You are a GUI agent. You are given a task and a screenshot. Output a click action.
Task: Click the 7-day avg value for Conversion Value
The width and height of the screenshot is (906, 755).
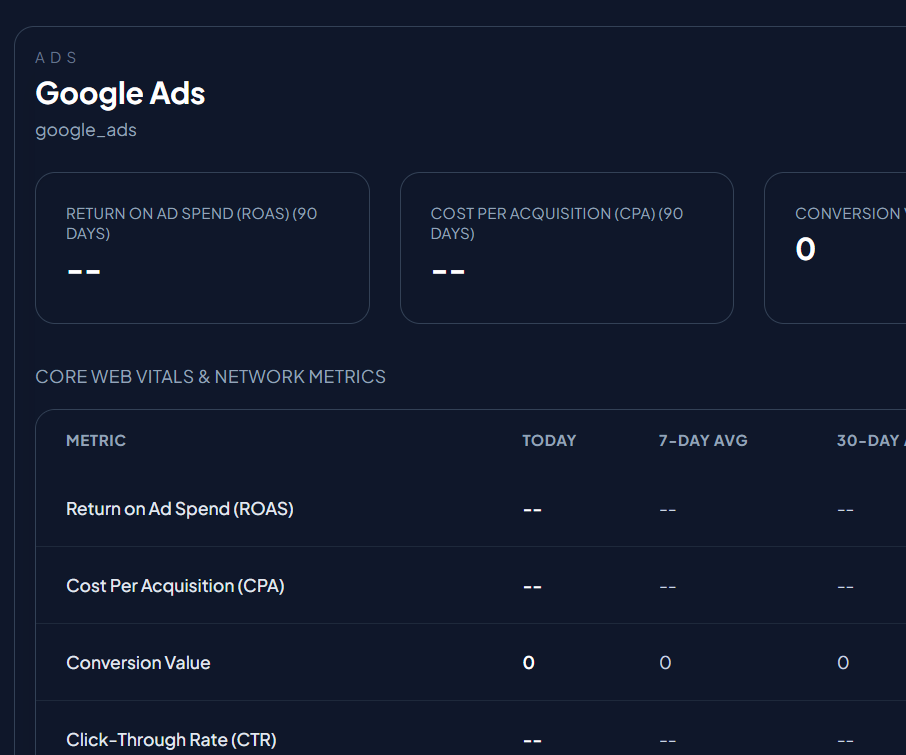tap(665, 663)
